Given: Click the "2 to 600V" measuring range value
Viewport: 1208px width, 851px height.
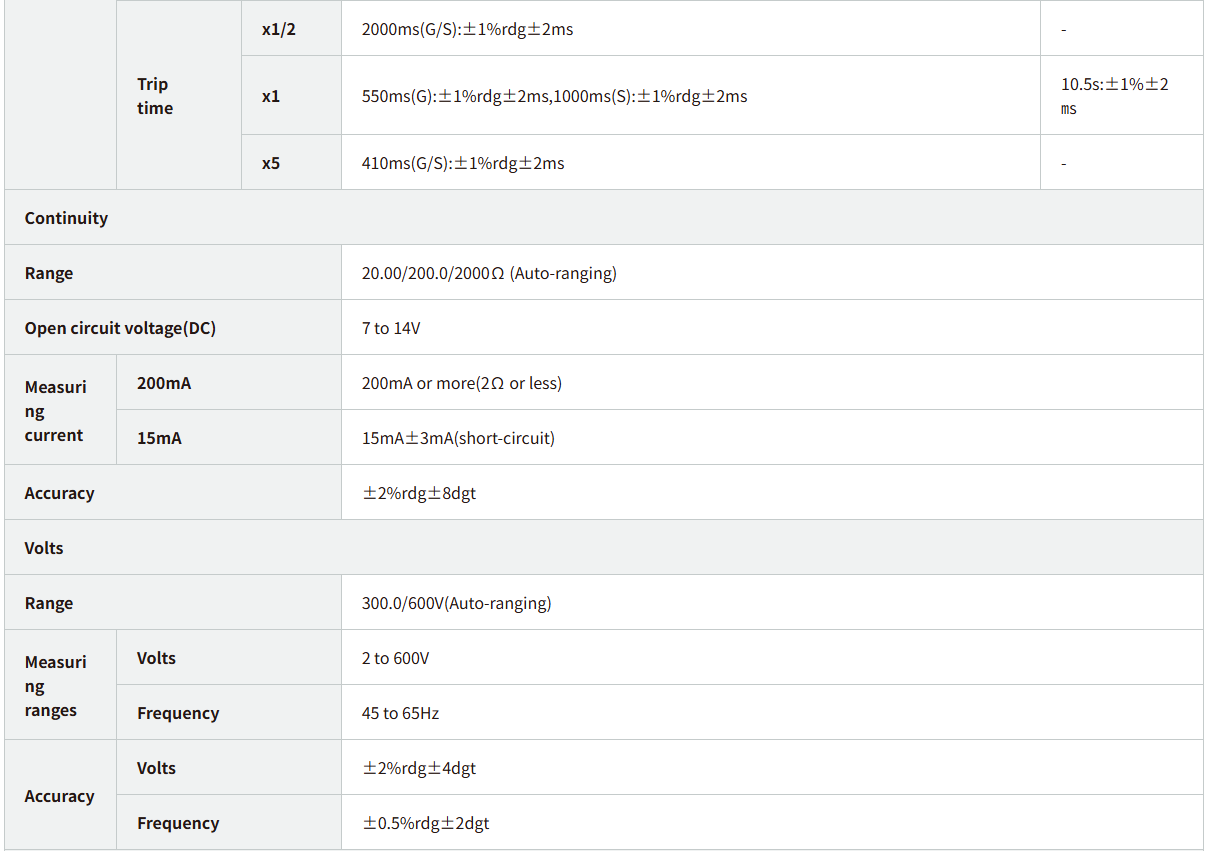Looking at the screenshot, I should [x=395, y=658].
